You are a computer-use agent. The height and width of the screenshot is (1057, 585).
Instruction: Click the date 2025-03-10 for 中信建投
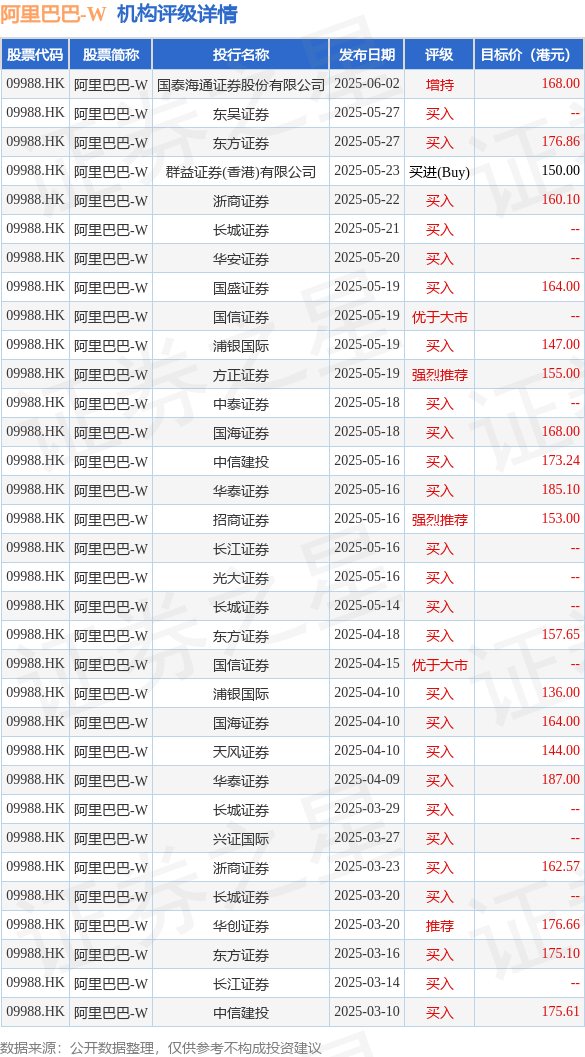coord(367,1012)
